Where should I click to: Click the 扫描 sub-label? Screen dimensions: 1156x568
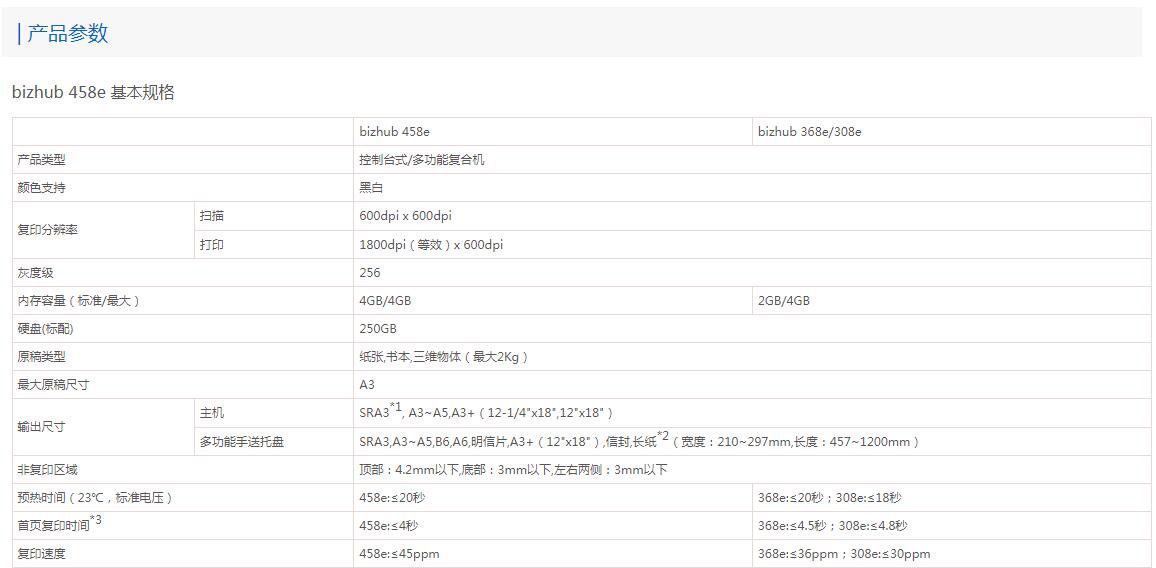click(x=212, y=216)
